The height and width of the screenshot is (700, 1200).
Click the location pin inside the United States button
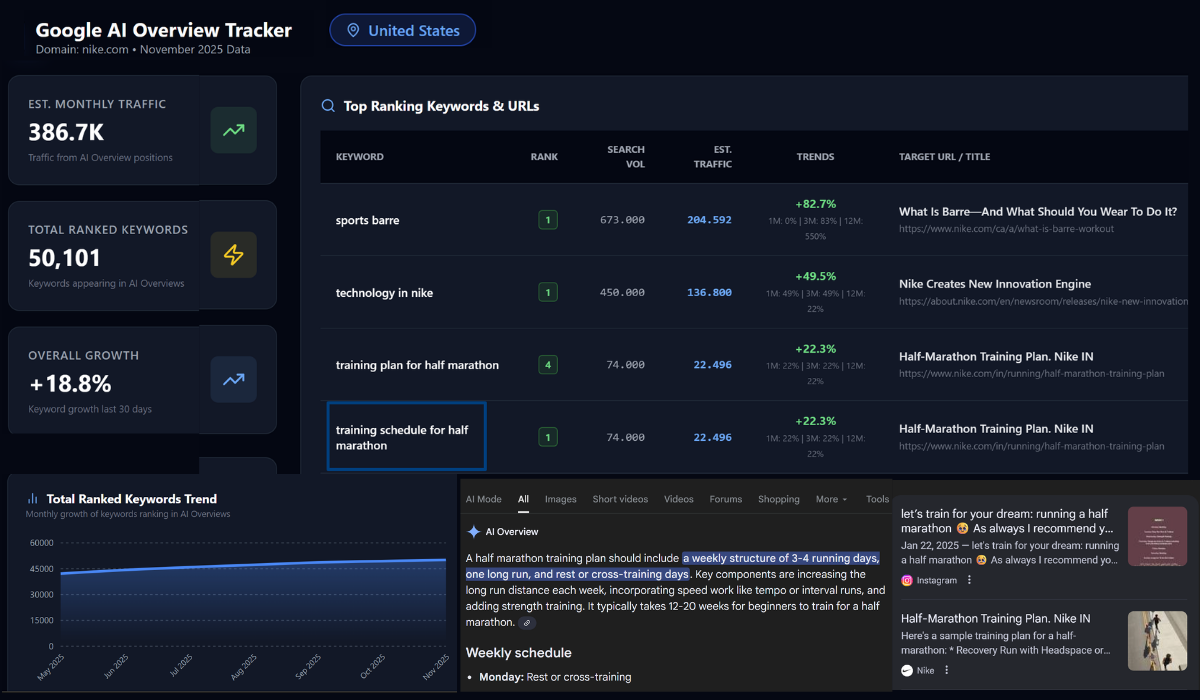(353, 30)
